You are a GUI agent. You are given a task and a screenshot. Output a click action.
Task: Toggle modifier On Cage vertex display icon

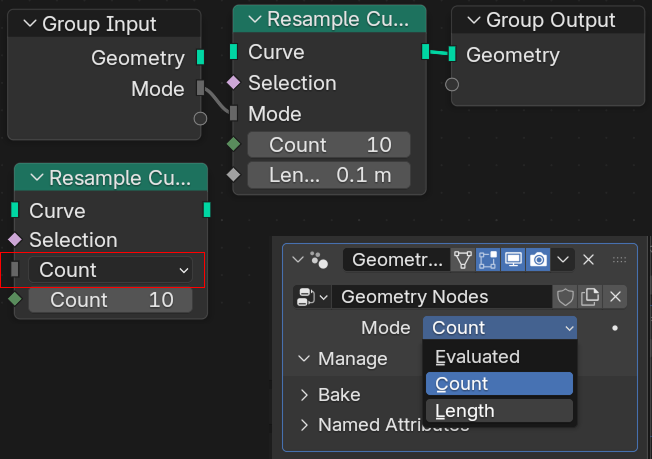coord(463,260)
